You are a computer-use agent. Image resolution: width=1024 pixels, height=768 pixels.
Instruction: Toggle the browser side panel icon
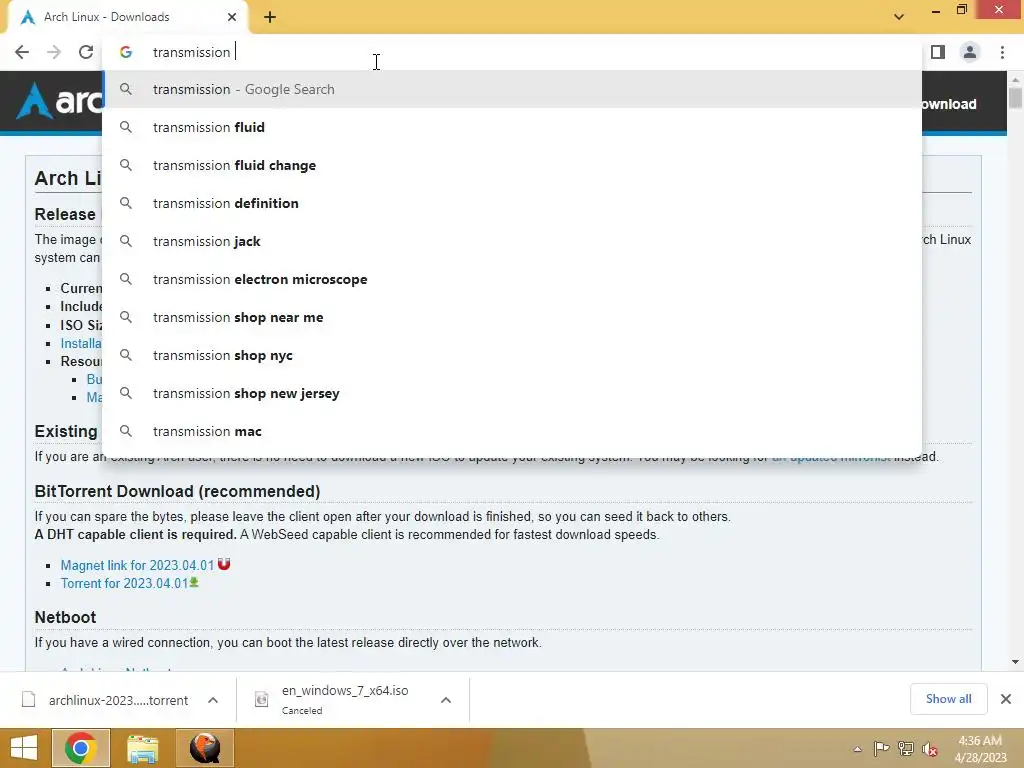(938, 52)
